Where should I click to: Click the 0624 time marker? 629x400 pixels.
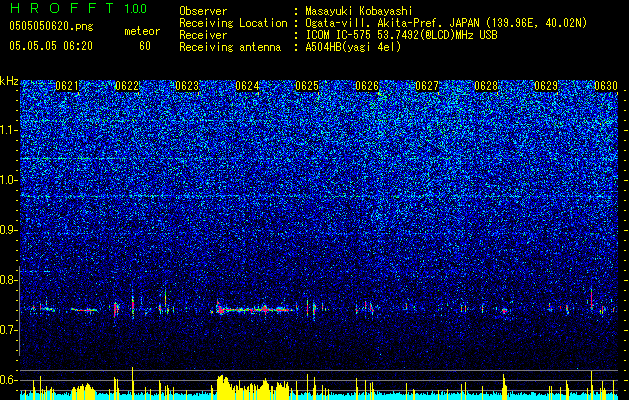pos(247,86)
